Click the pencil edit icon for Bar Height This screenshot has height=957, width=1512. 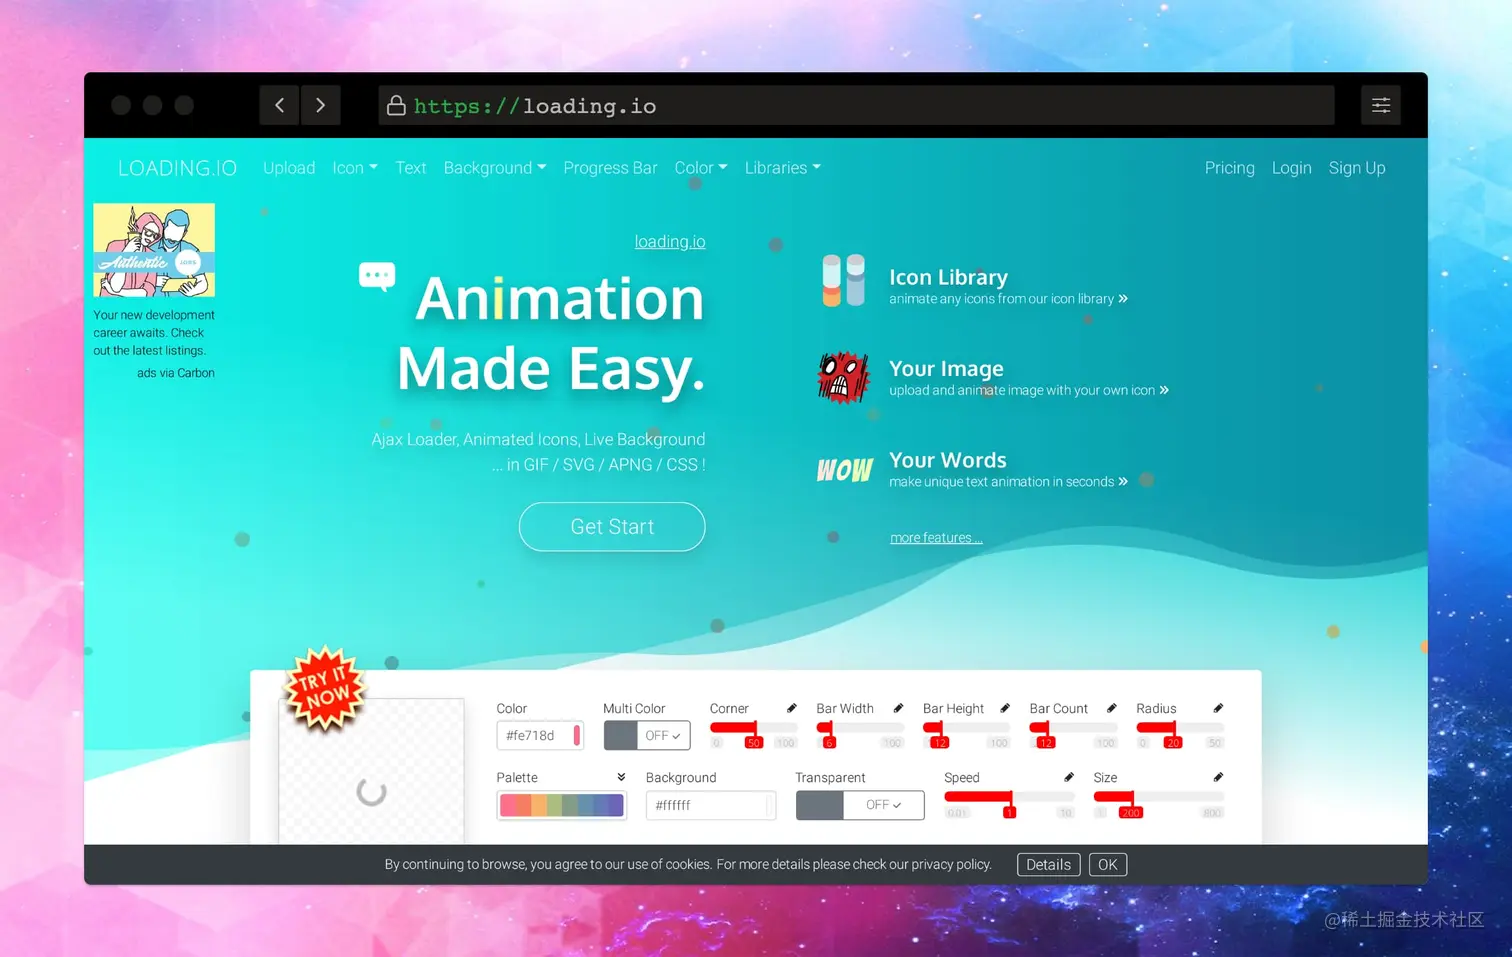[1005, 708]
